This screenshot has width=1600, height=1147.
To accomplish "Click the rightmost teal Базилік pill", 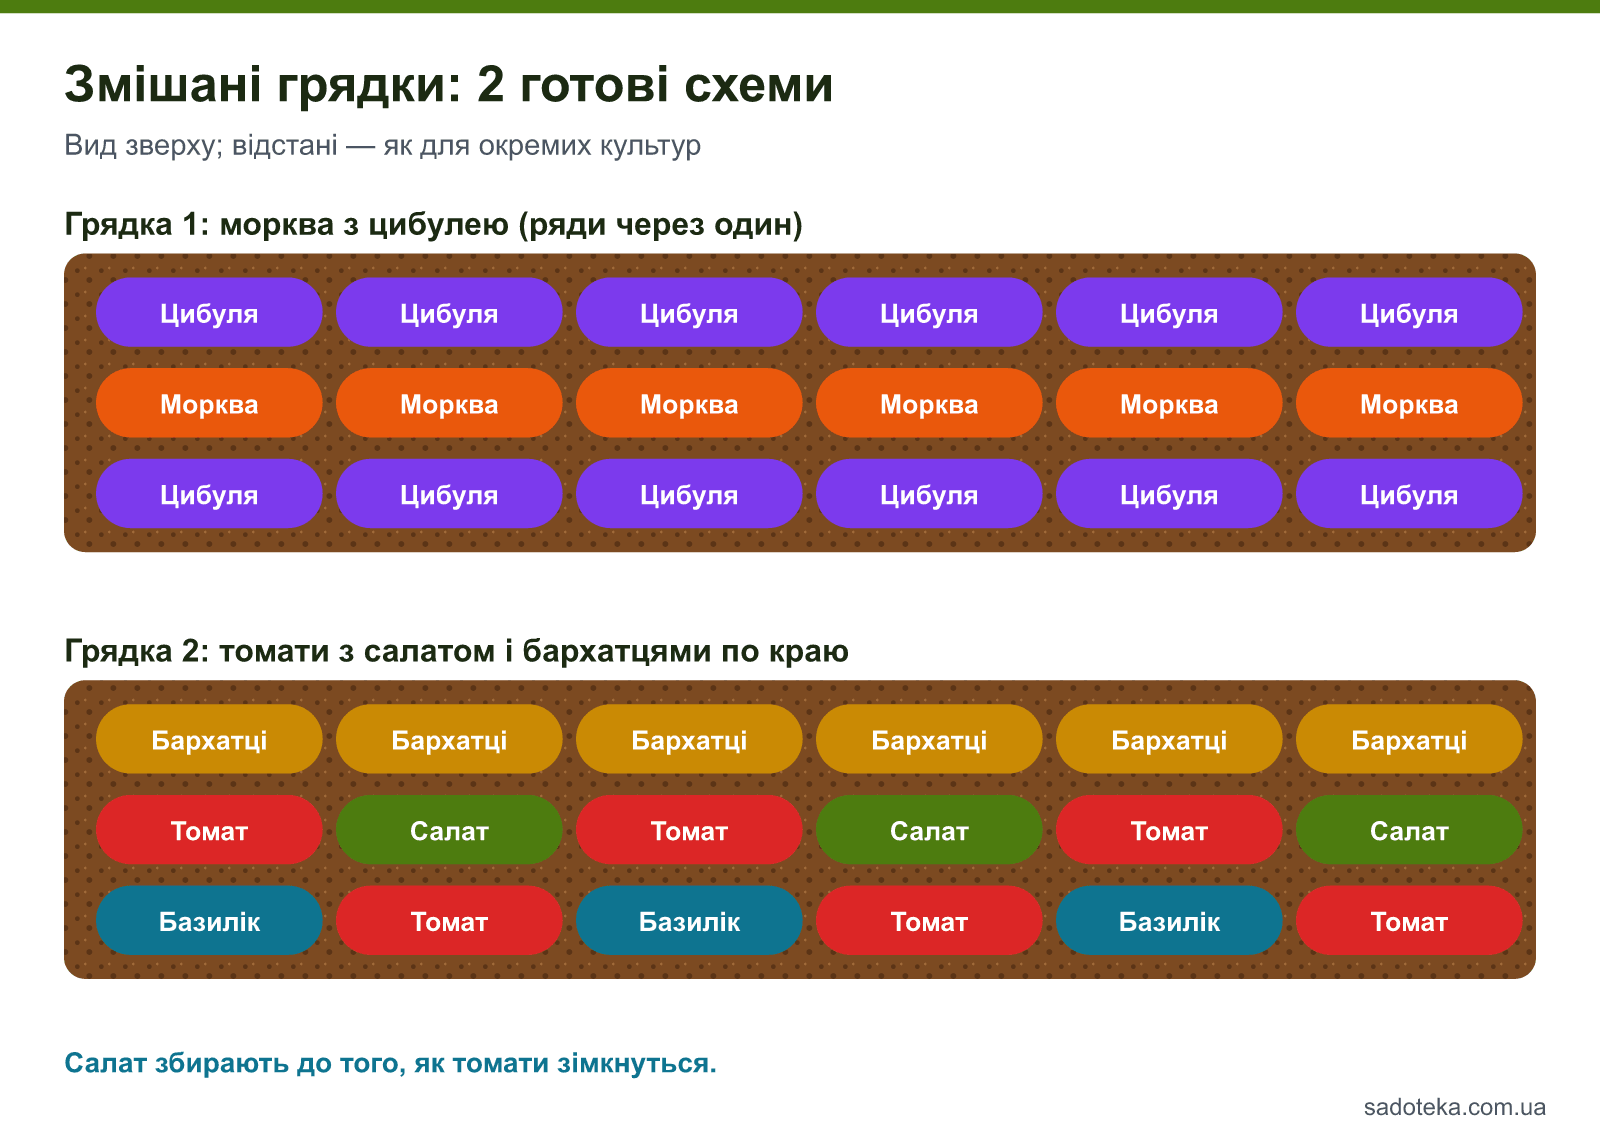I will tap(1169, 921).
